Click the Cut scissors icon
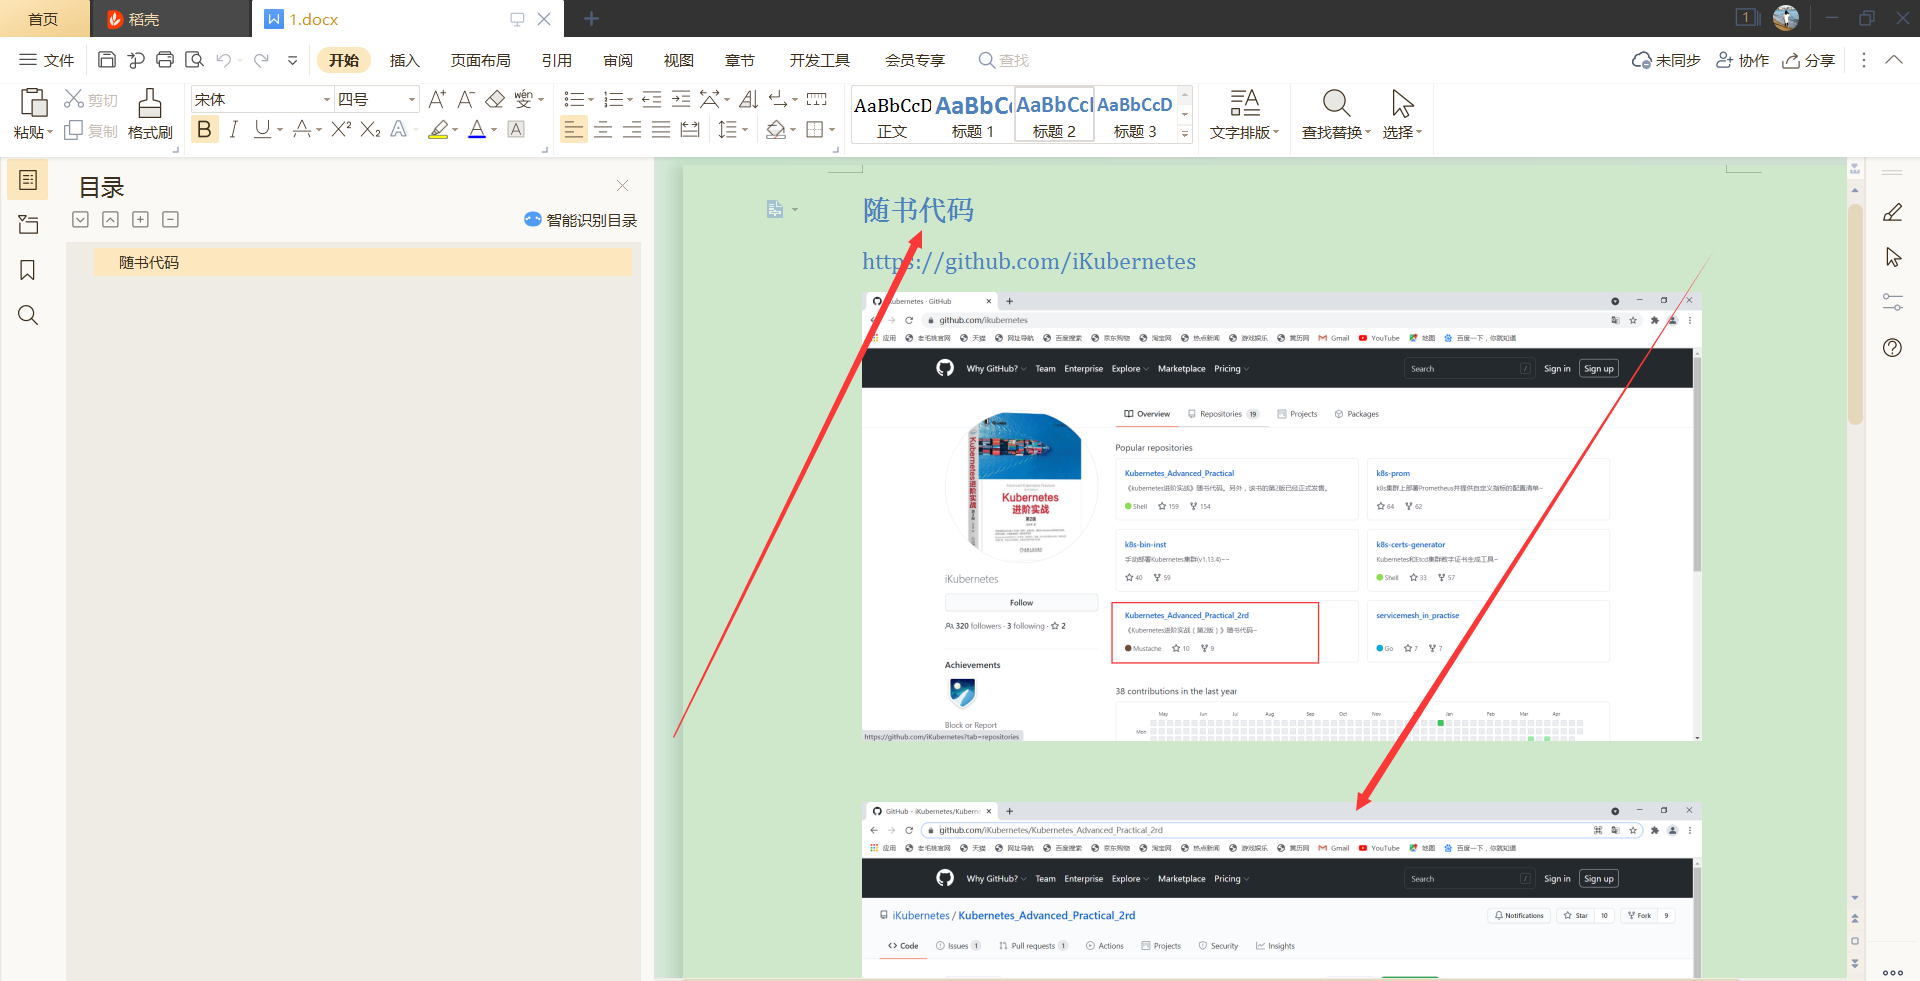1920x981 pixels. click(73, 99)
